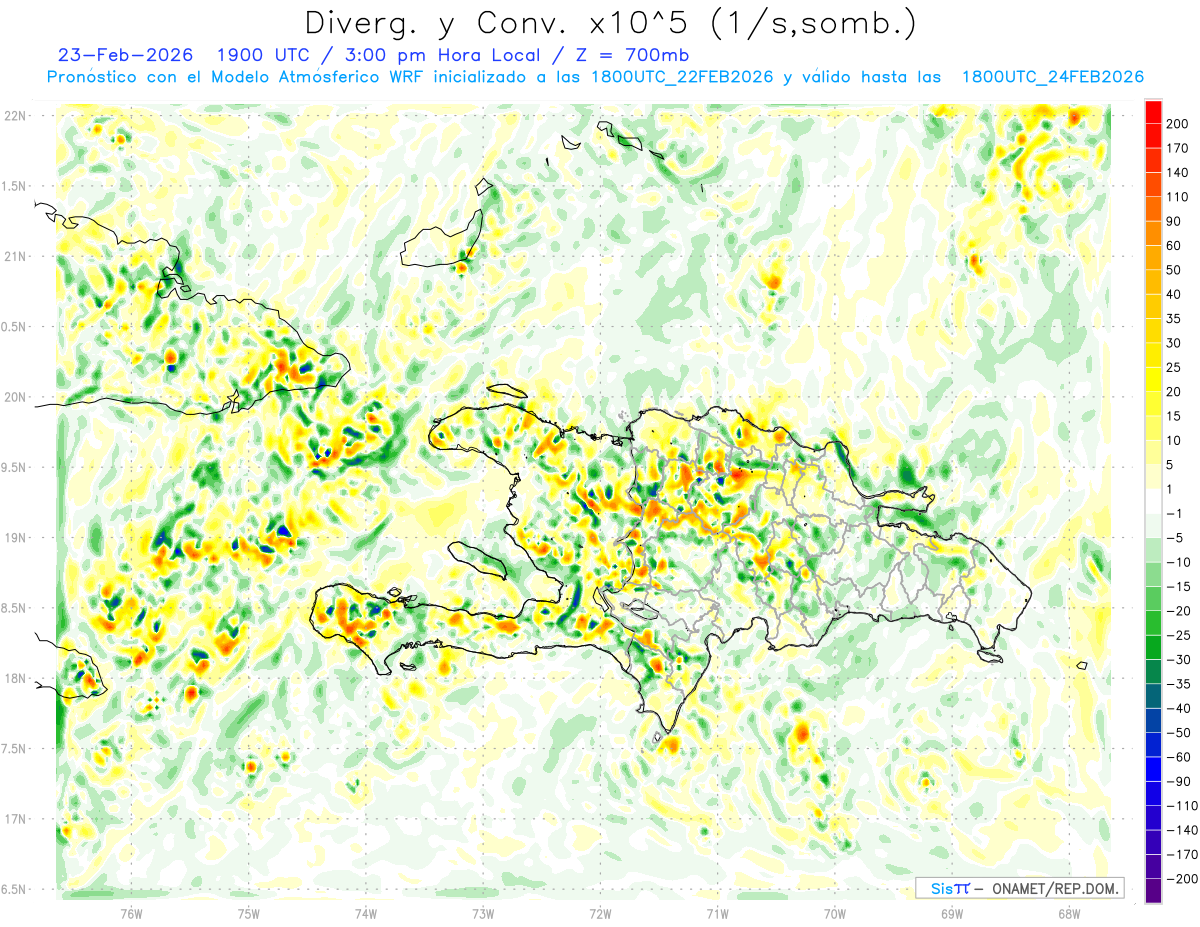
Task: Click the latitude label '1.5N'
Action: (x=14, y=186)
